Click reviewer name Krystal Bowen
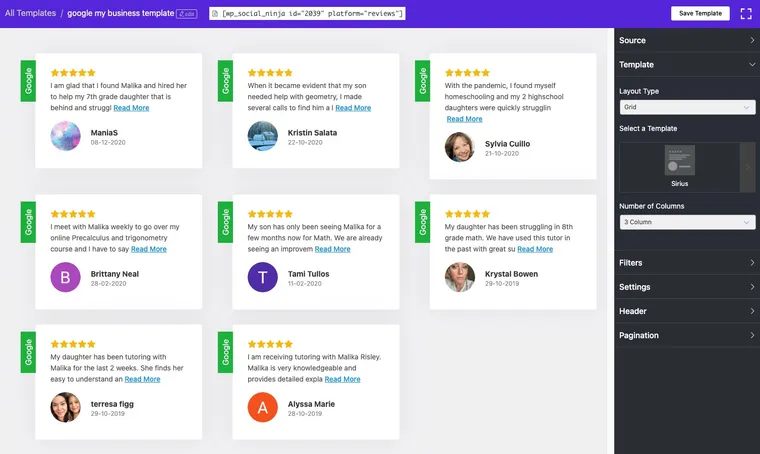Image resolution: width=760 pixels, height=454 pixels. (511, 274)
